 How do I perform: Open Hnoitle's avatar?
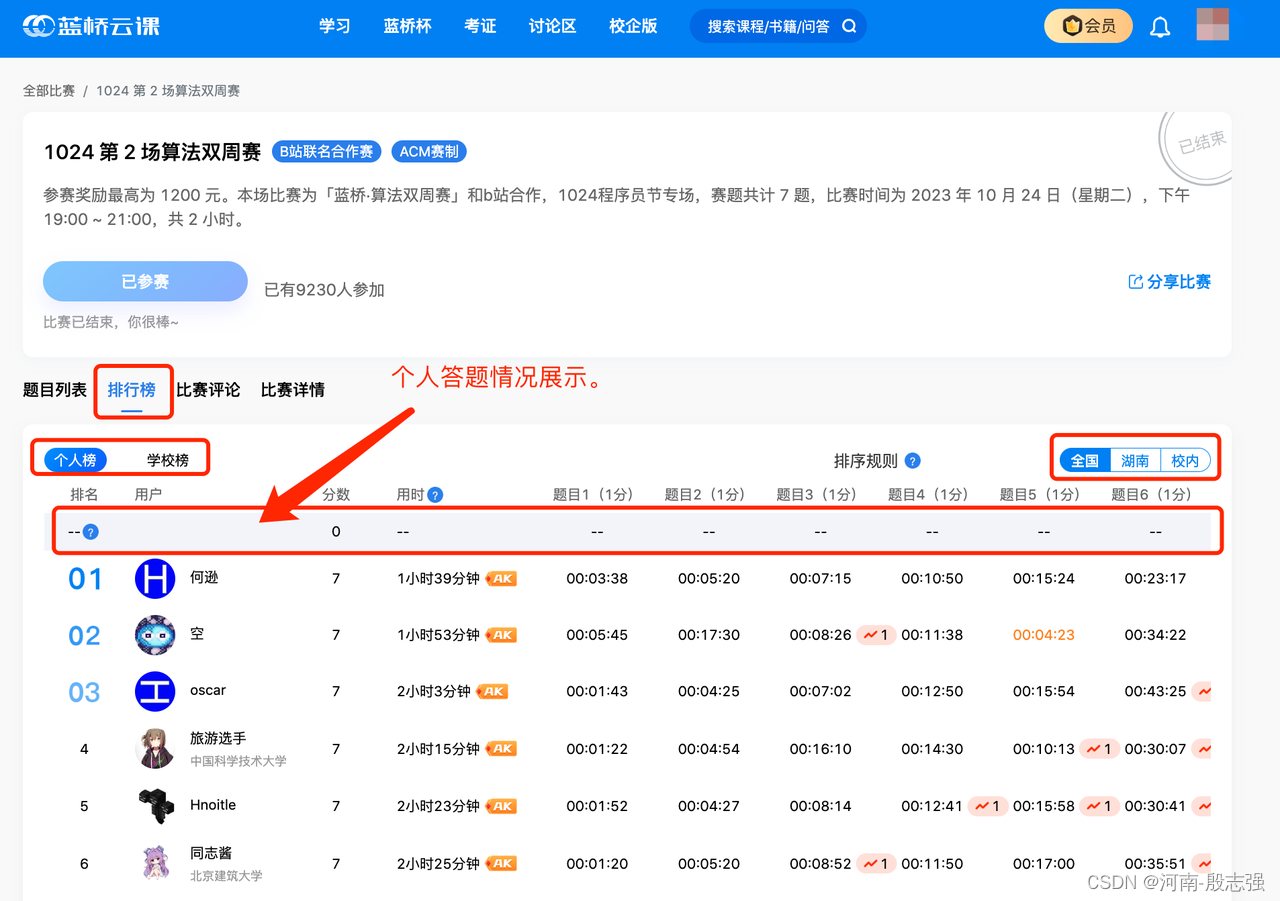[155, 805]
